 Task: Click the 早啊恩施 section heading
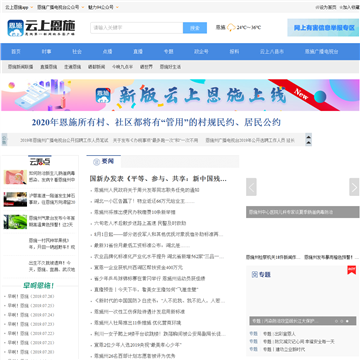click(39, 286)
